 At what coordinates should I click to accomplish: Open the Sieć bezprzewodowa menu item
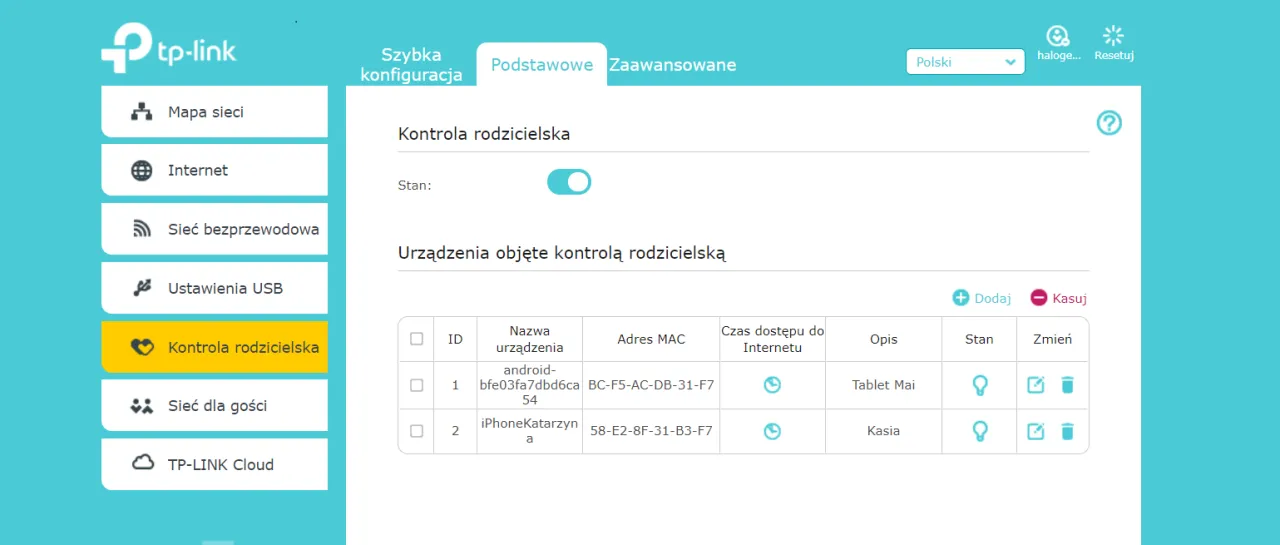(214, 229)
